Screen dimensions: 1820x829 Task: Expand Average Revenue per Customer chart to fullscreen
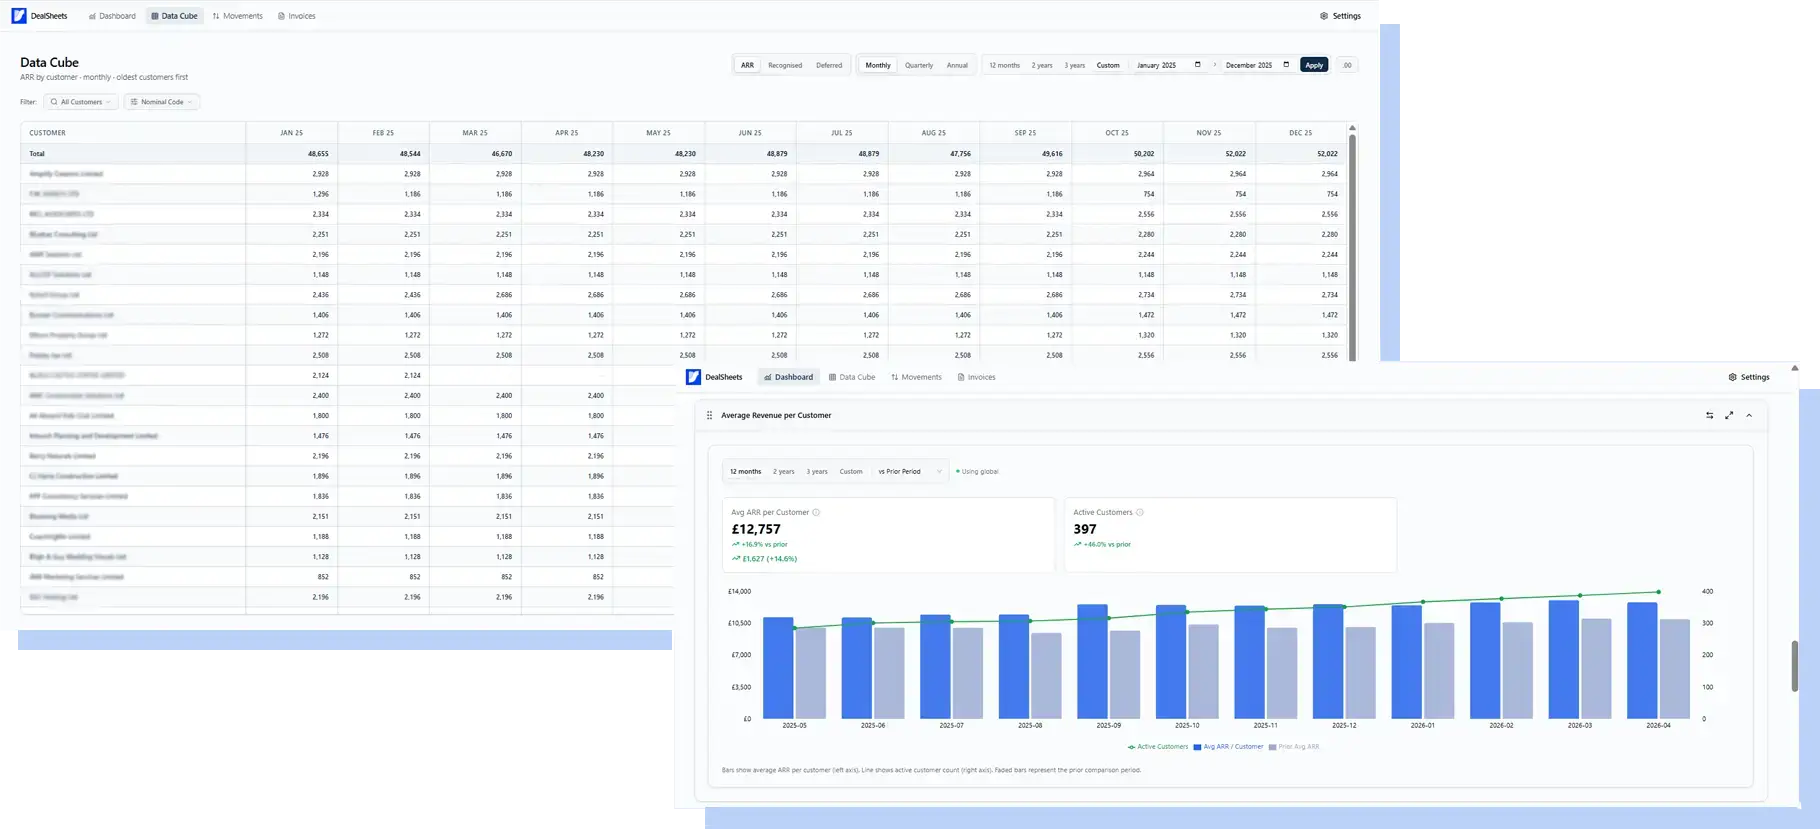click(x=1729, y=415)
